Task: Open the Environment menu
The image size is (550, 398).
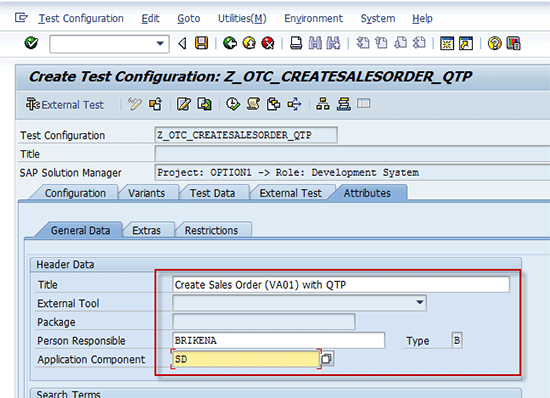Action: [x=313, y=18]
